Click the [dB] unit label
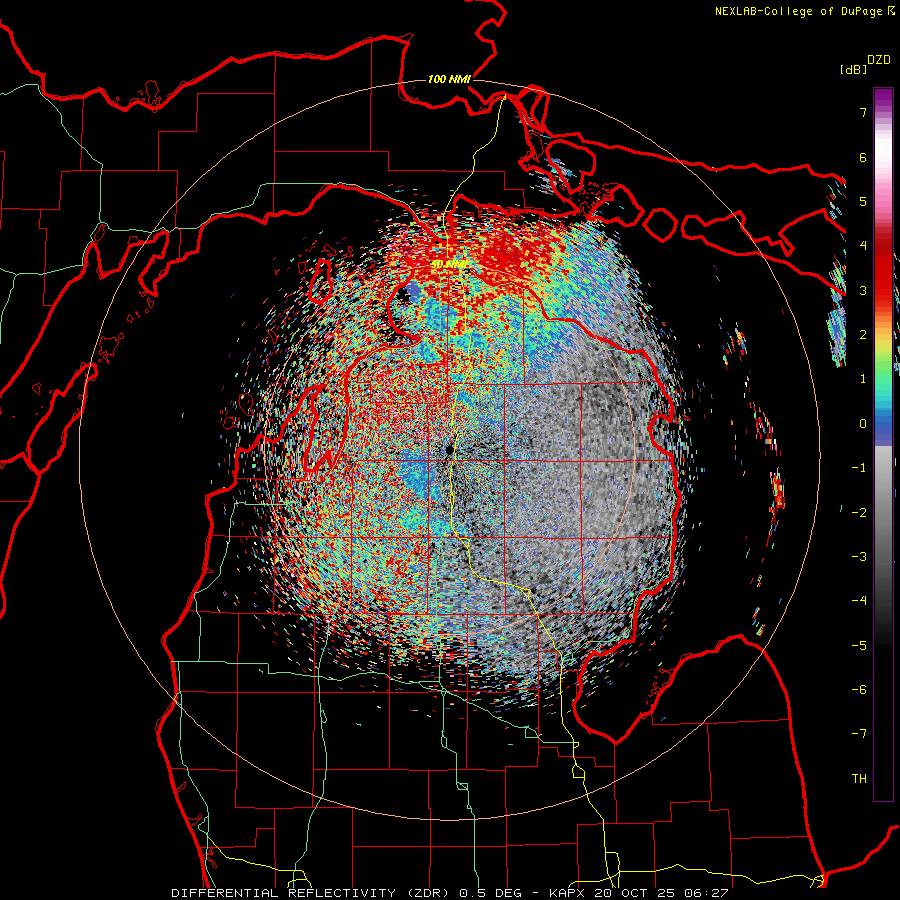900x900 pixels. [x=853, y=69]
